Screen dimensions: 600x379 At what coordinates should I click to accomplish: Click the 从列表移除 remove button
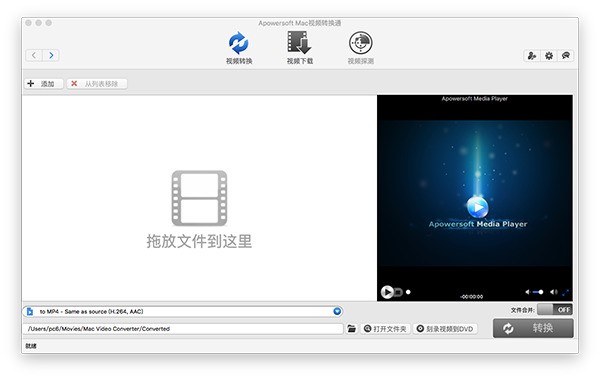click(x=97, y=83)
